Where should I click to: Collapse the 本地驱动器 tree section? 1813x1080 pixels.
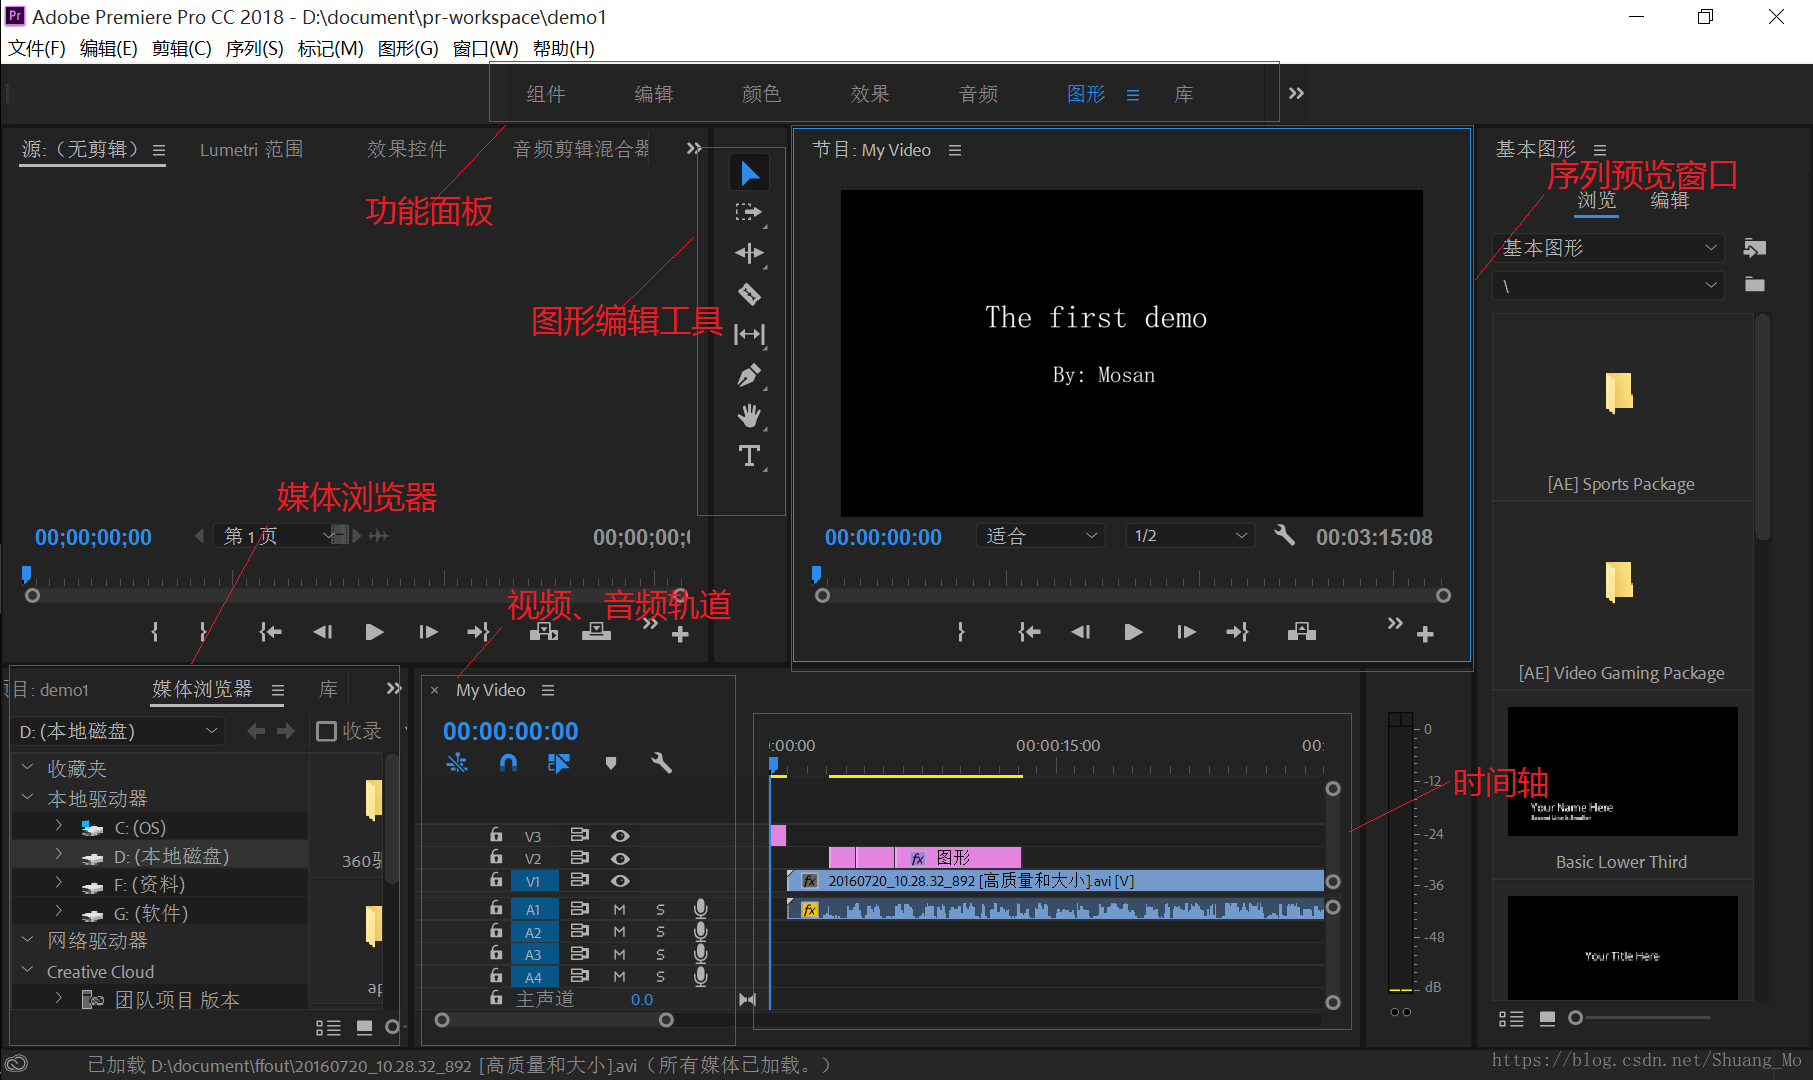28,798
